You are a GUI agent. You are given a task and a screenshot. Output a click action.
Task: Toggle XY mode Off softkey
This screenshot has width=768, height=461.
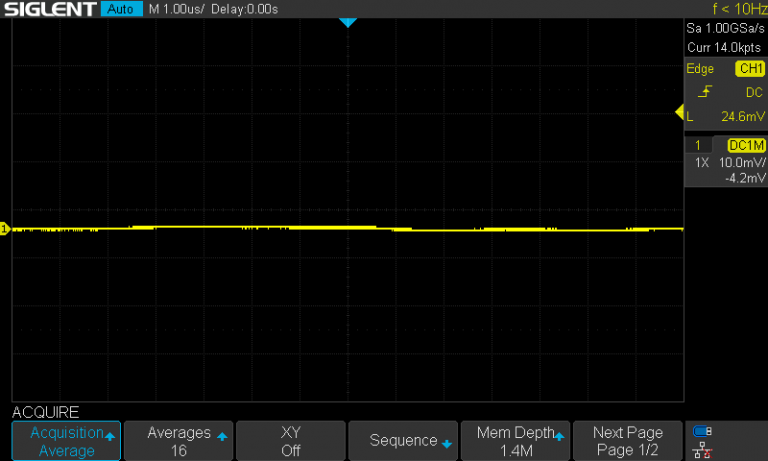[x=290, y=441]
